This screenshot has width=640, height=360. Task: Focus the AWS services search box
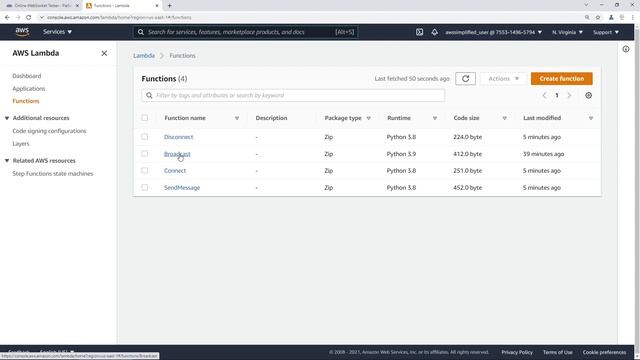point(245,32)
